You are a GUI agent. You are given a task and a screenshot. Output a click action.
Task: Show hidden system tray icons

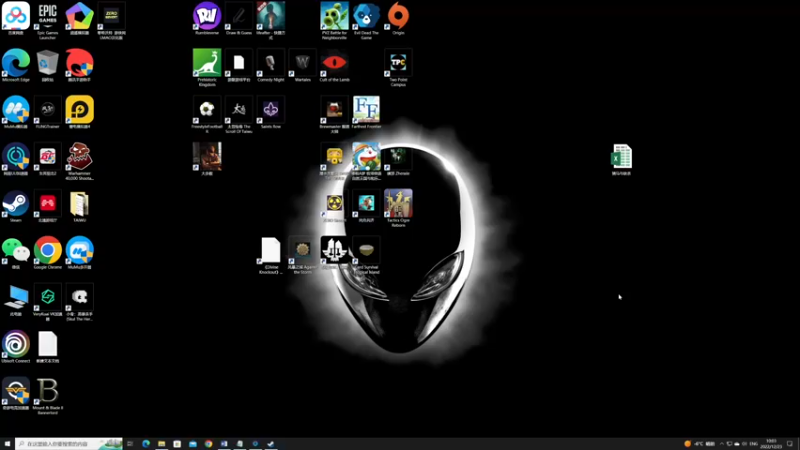pyautogui.click(x=721, y=444)
